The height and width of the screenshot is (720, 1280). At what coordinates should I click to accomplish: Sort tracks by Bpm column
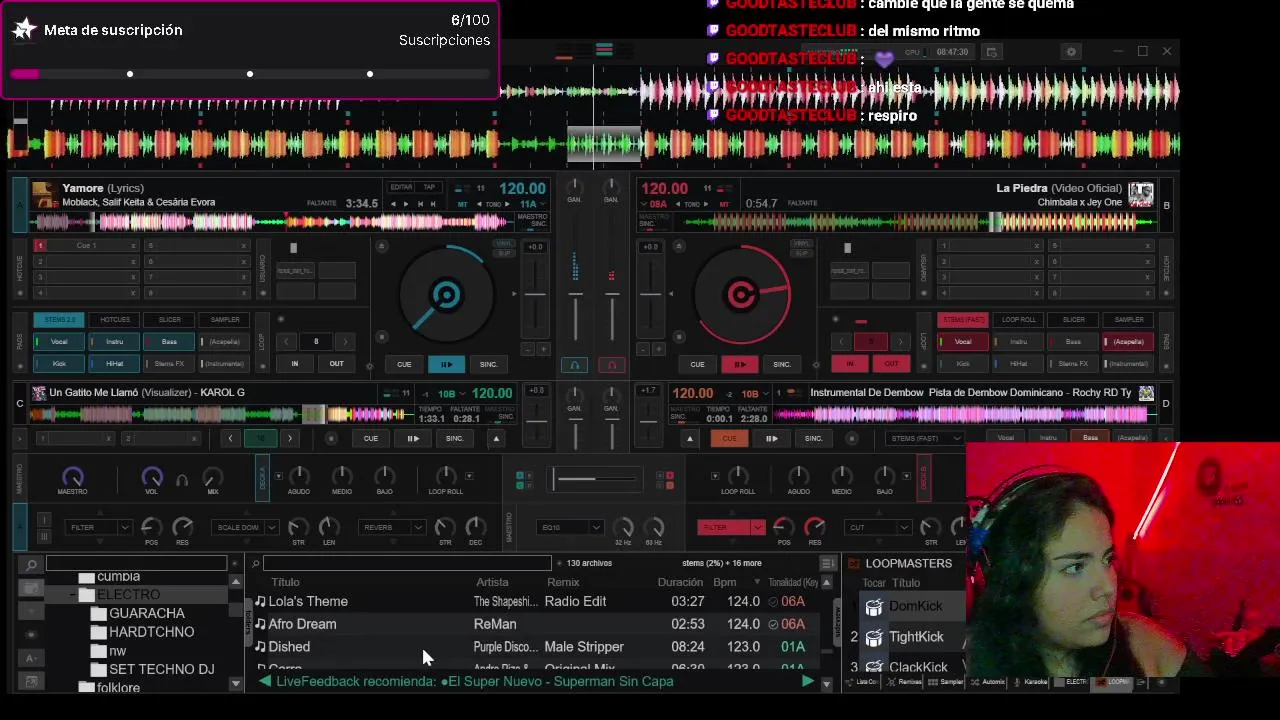(724, 582)
